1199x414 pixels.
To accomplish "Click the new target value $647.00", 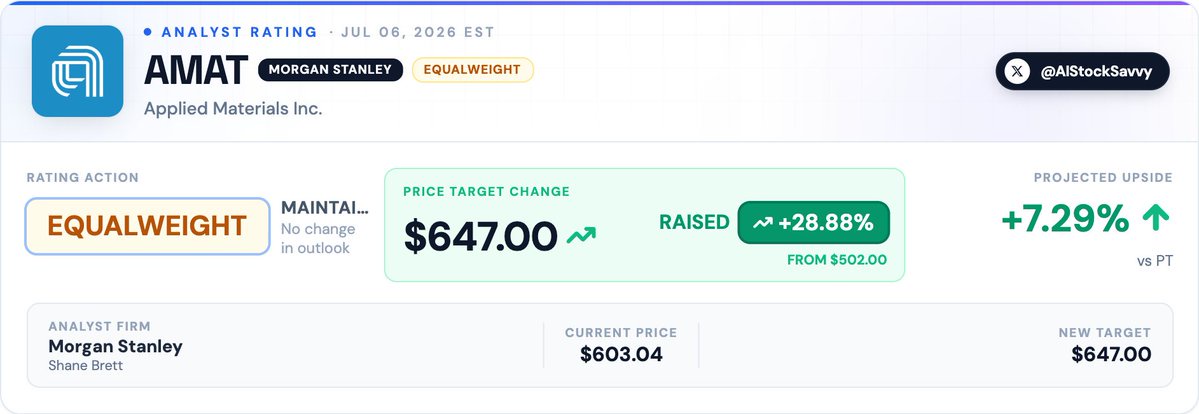I will pyautogui.click(x=1111, y=354).
